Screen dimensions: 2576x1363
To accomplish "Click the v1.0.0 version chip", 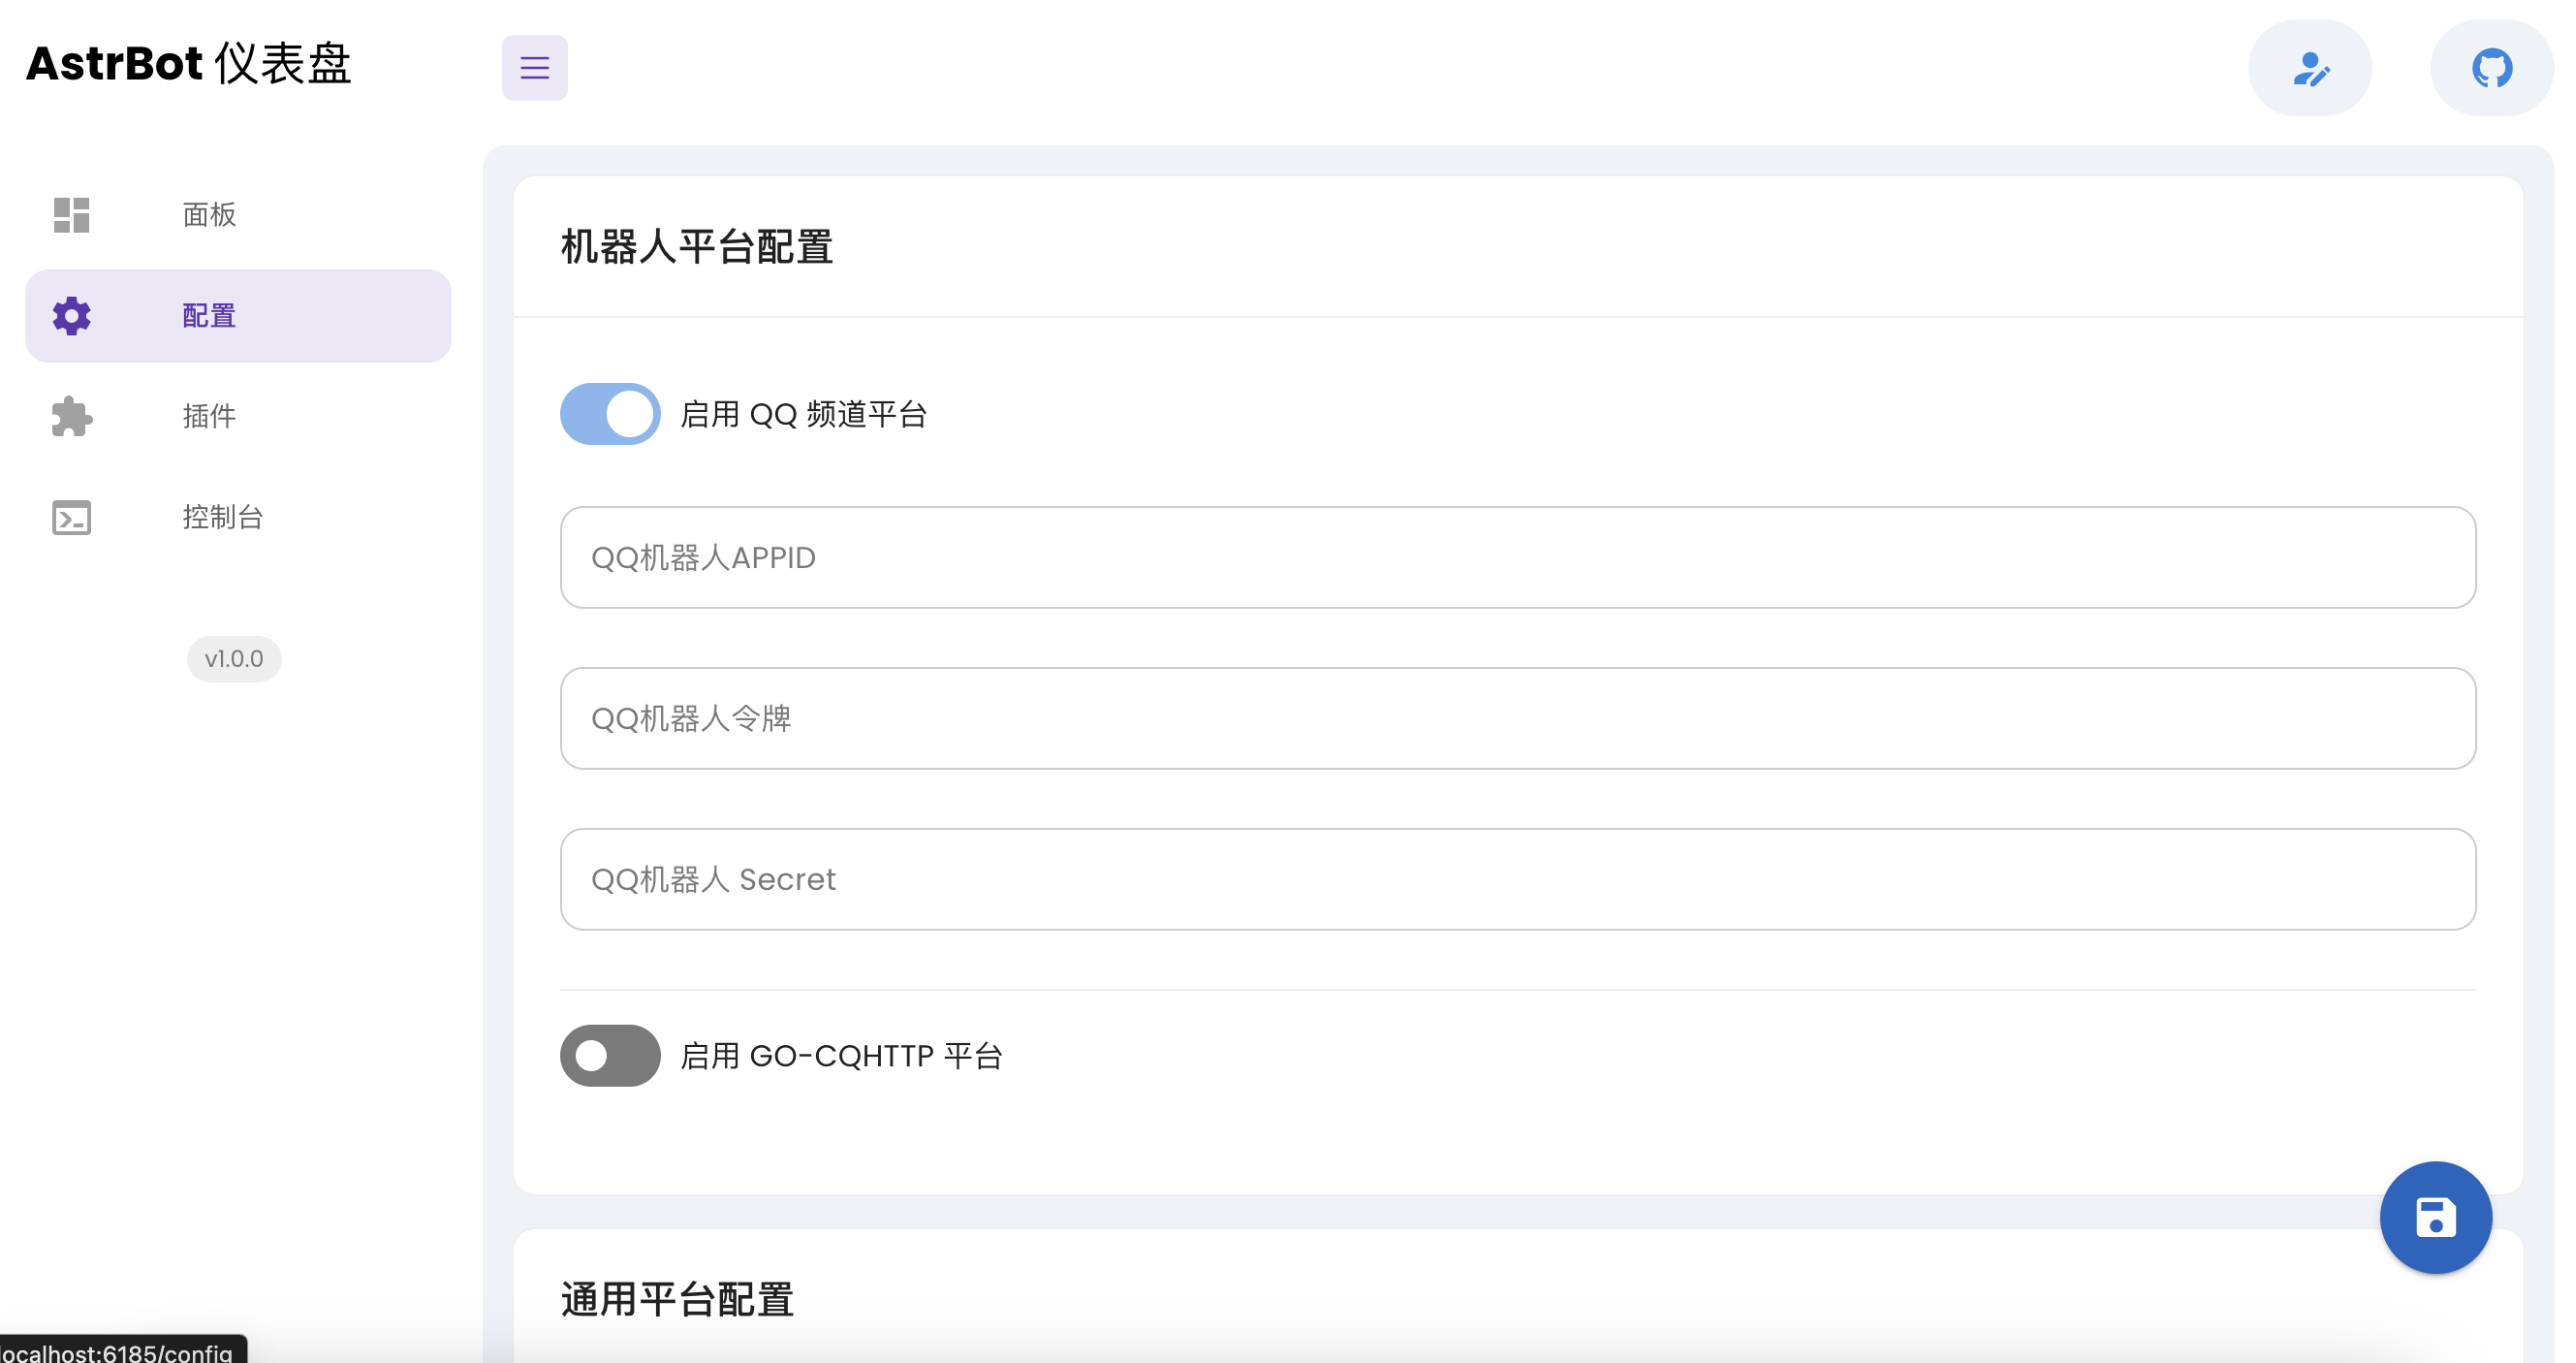I will (234, 659).
